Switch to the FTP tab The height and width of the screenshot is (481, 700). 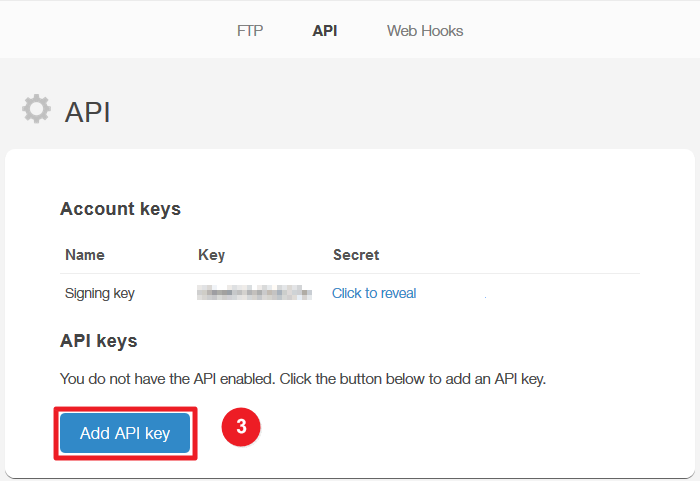(250, 31)
